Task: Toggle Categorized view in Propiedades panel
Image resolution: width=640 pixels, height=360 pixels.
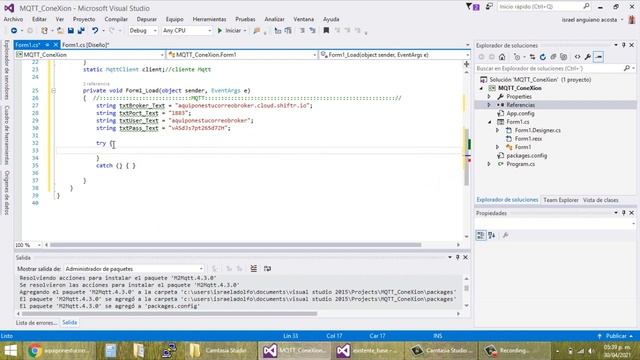Action: pyautogui.click(x=481, y=235)
